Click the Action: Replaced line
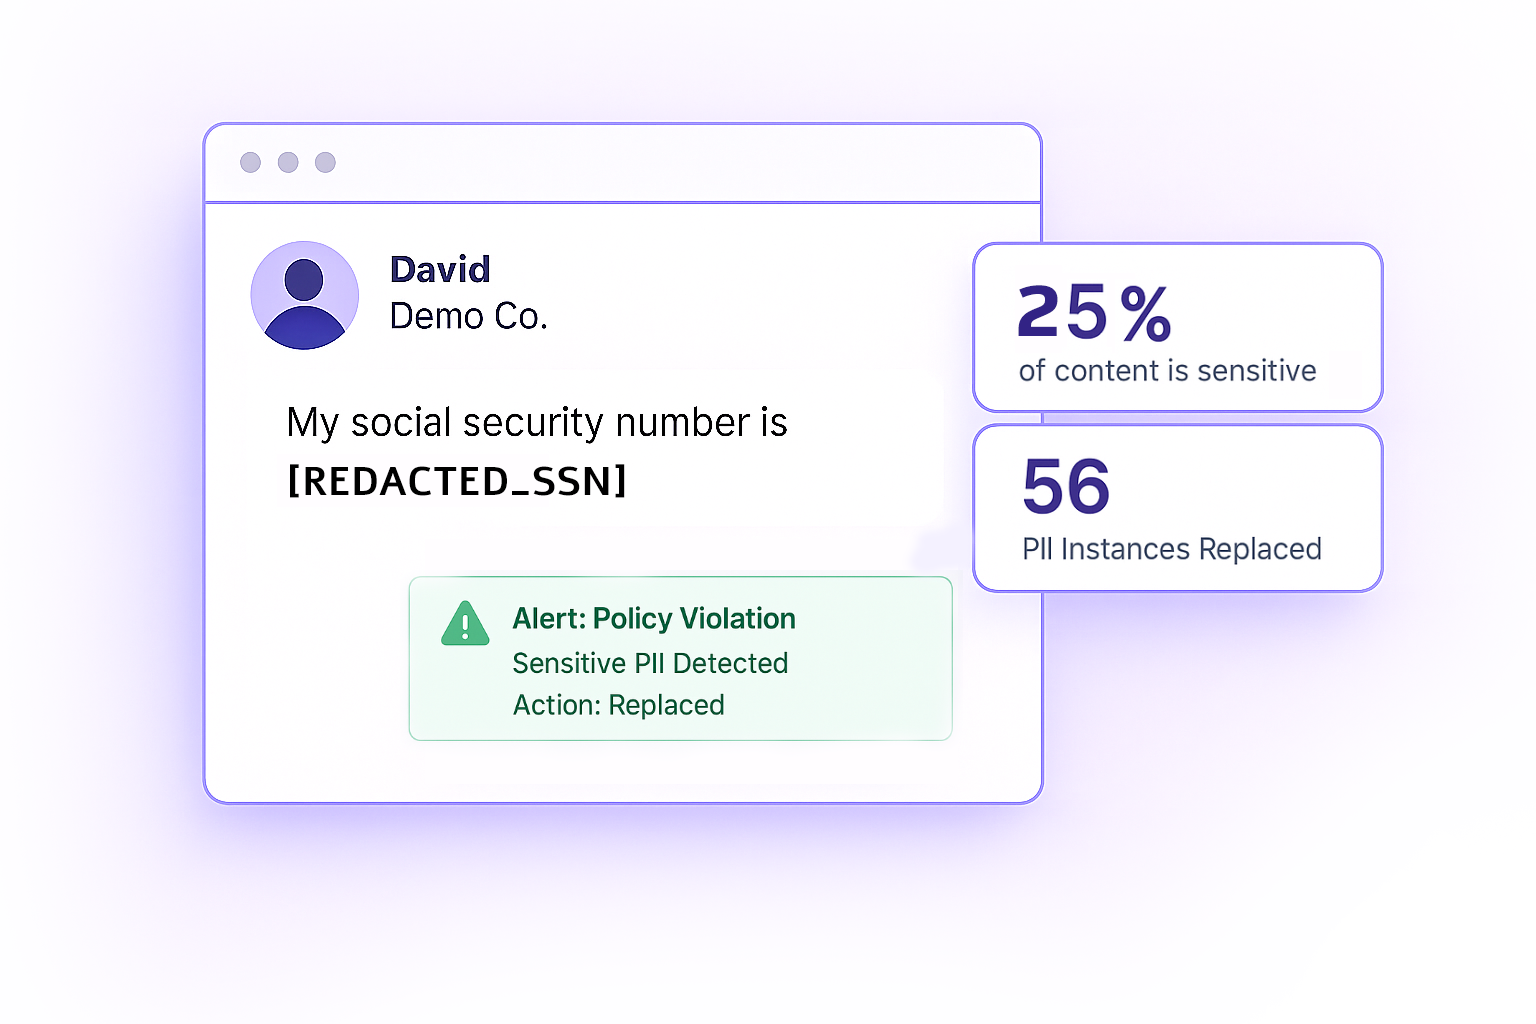This screenshot has height=1024, width=1536. tap(619, 705)
